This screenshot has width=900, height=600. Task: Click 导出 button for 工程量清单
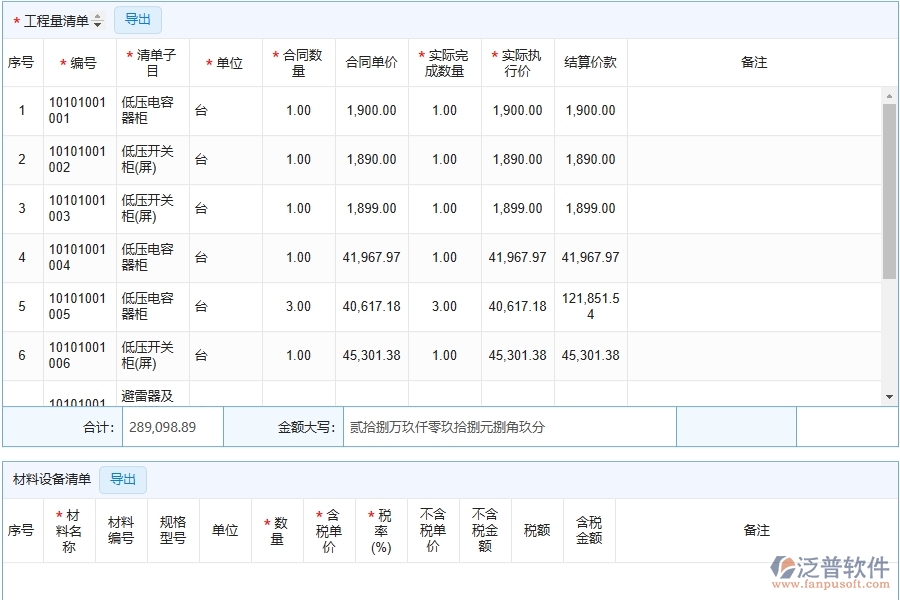tap(137, 19)
